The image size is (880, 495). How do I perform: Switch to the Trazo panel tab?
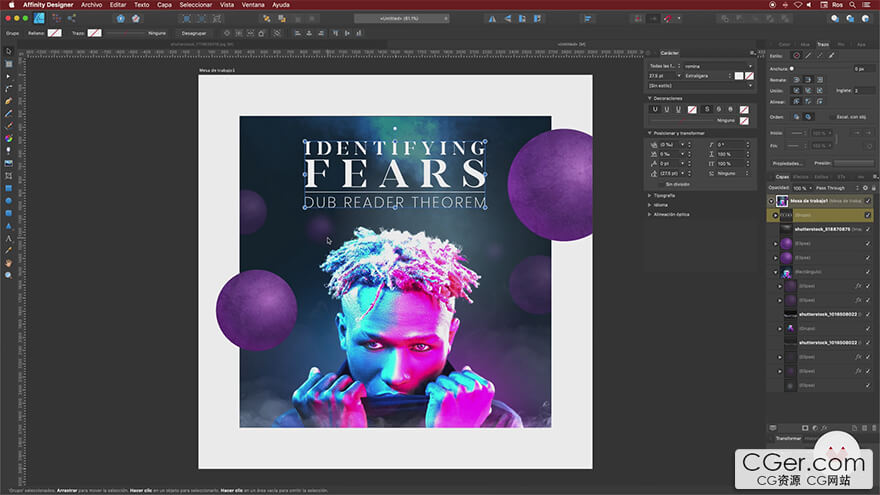[x=822, y=44]
